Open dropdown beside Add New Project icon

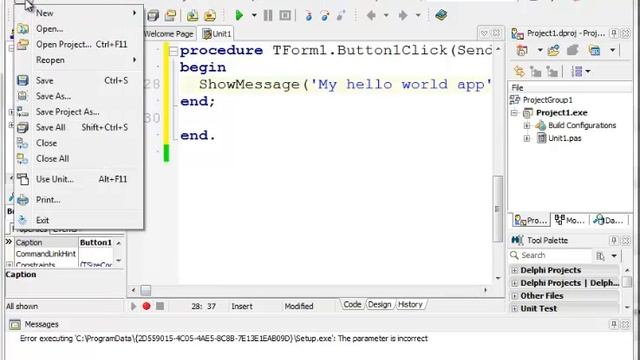coord(540,51)
